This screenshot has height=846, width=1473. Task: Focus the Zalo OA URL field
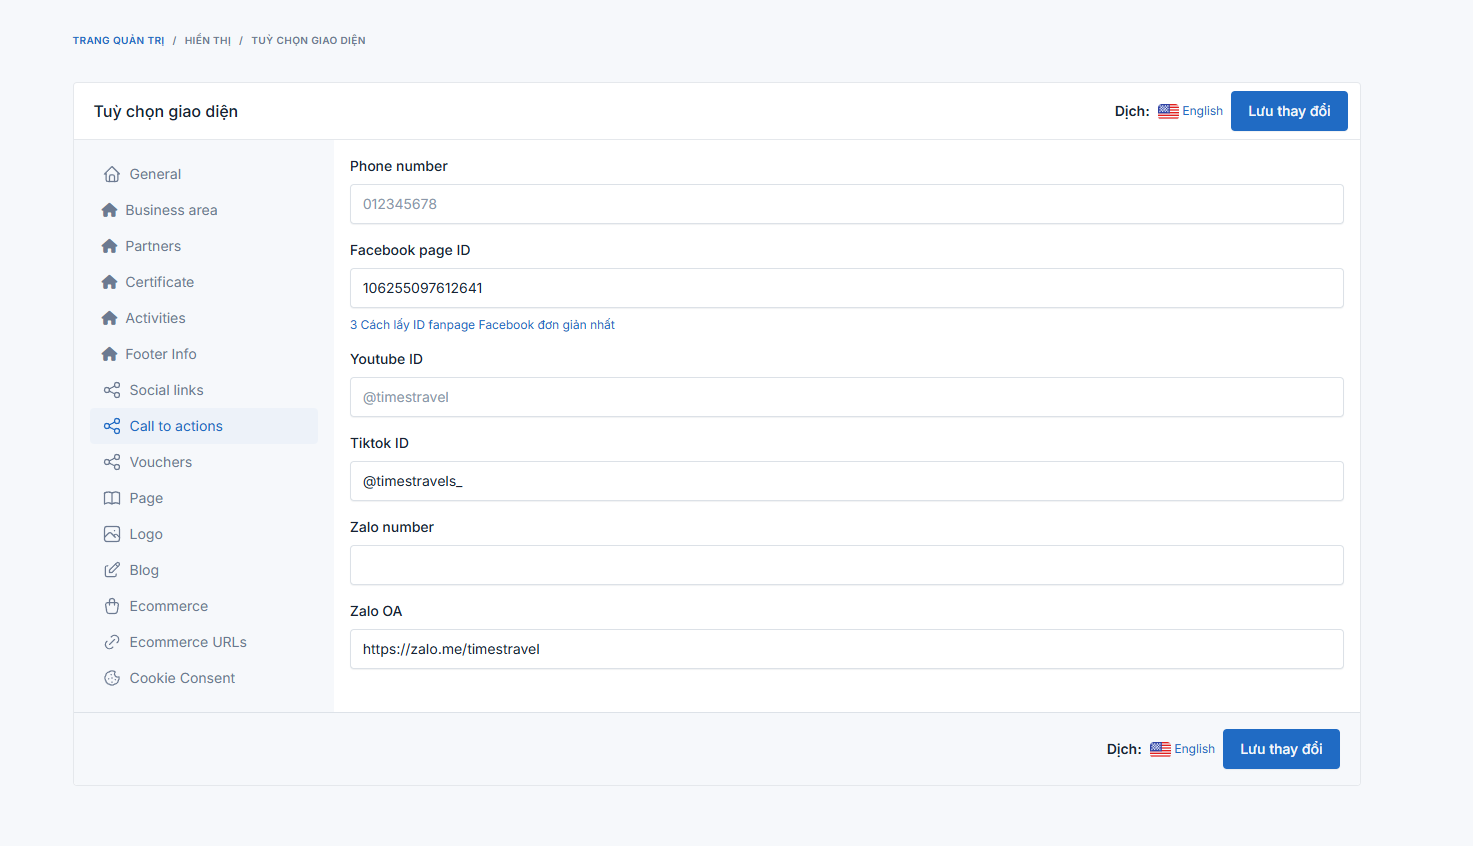(846, 649)
